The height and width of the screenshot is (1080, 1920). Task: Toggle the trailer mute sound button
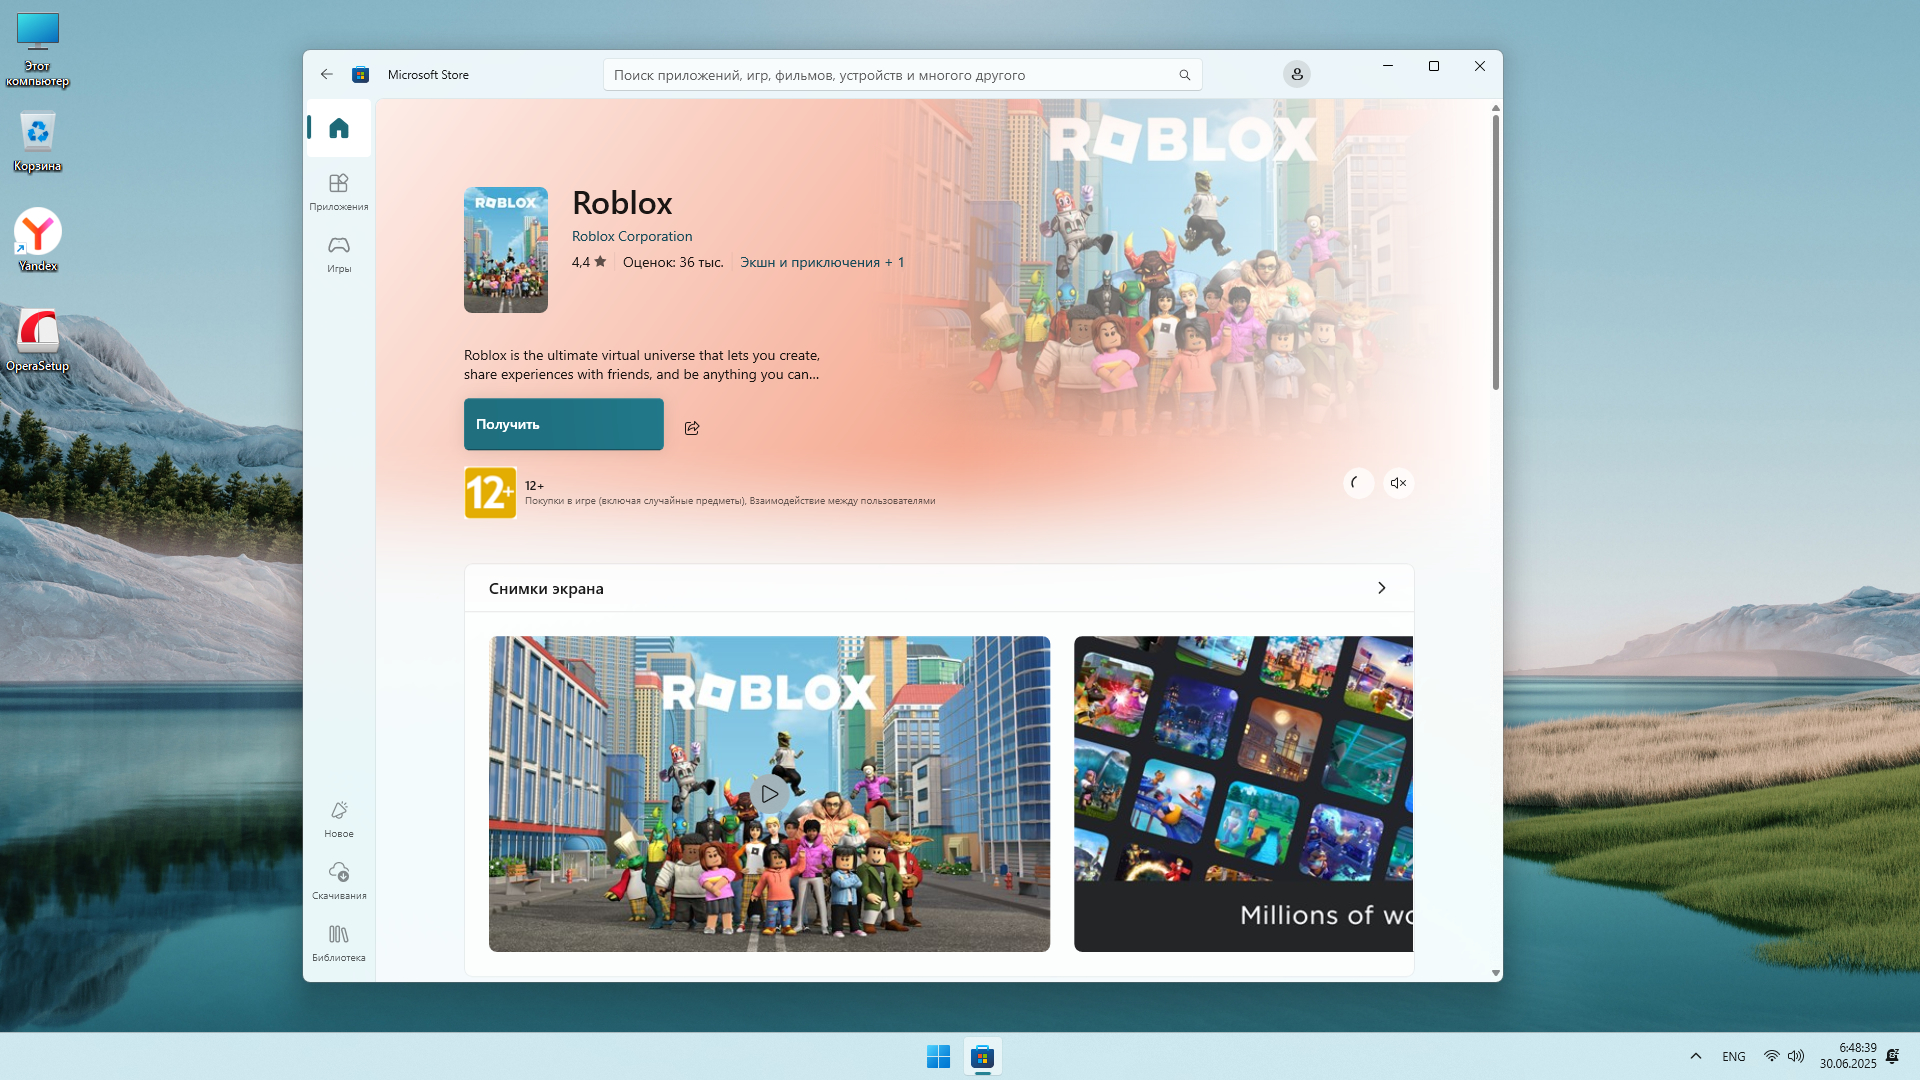pyautogui.click(x=1398, y=483)
